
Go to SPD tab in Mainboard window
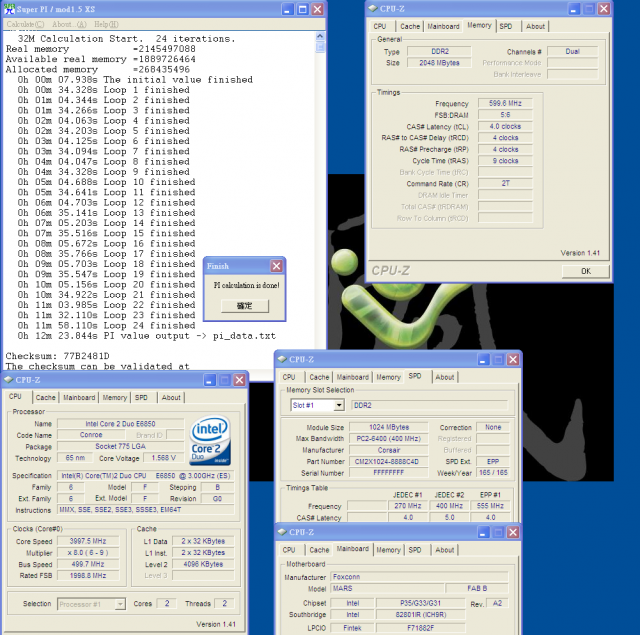click(x=415, y=550)
